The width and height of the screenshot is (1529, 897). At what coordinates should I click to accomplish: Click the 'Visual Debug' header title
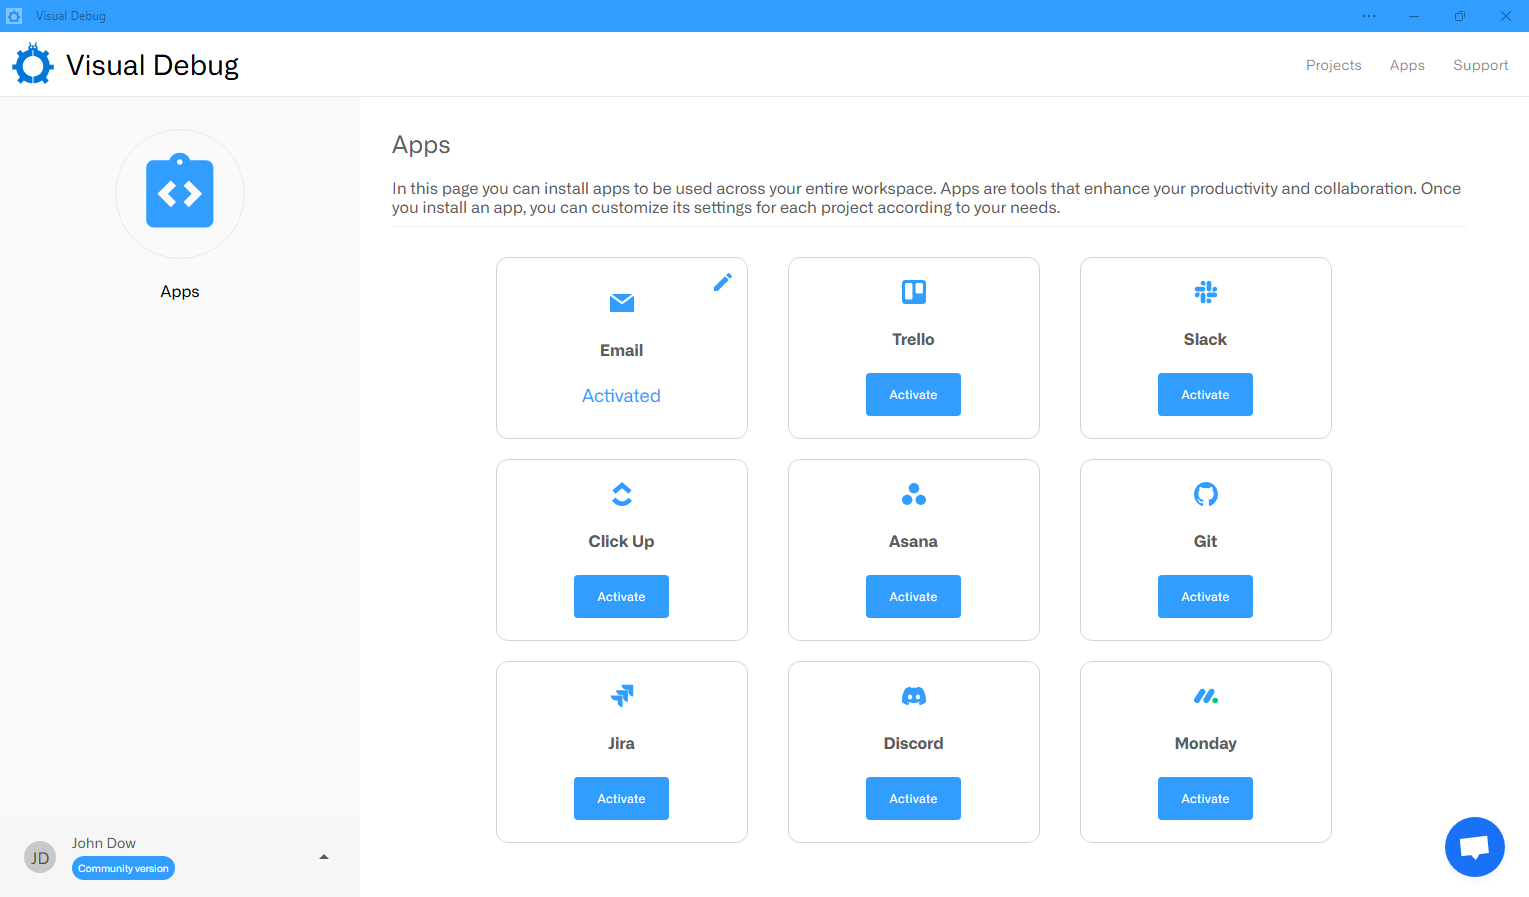point(152,65)
